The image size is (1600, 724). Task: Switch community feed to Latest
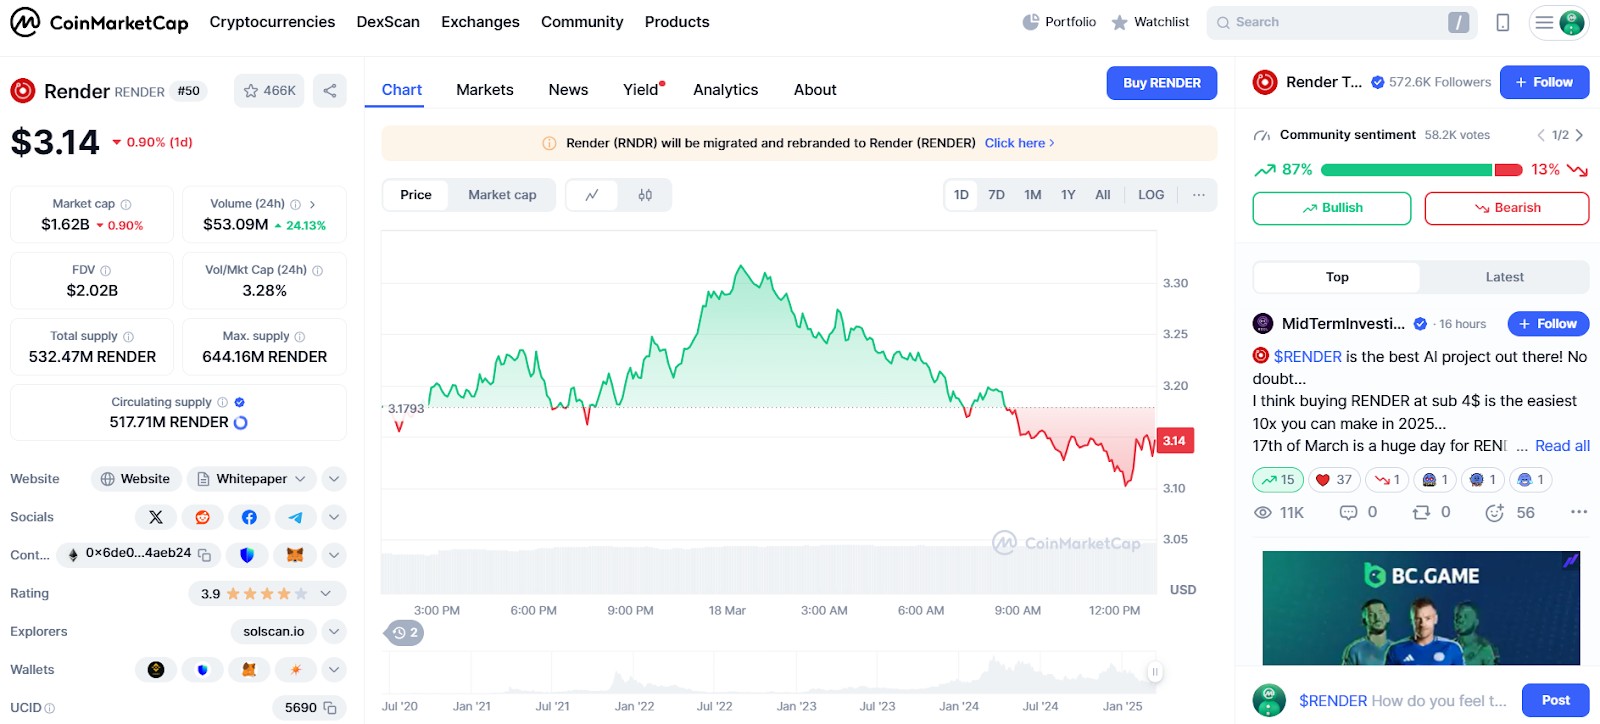[1504, 277]
